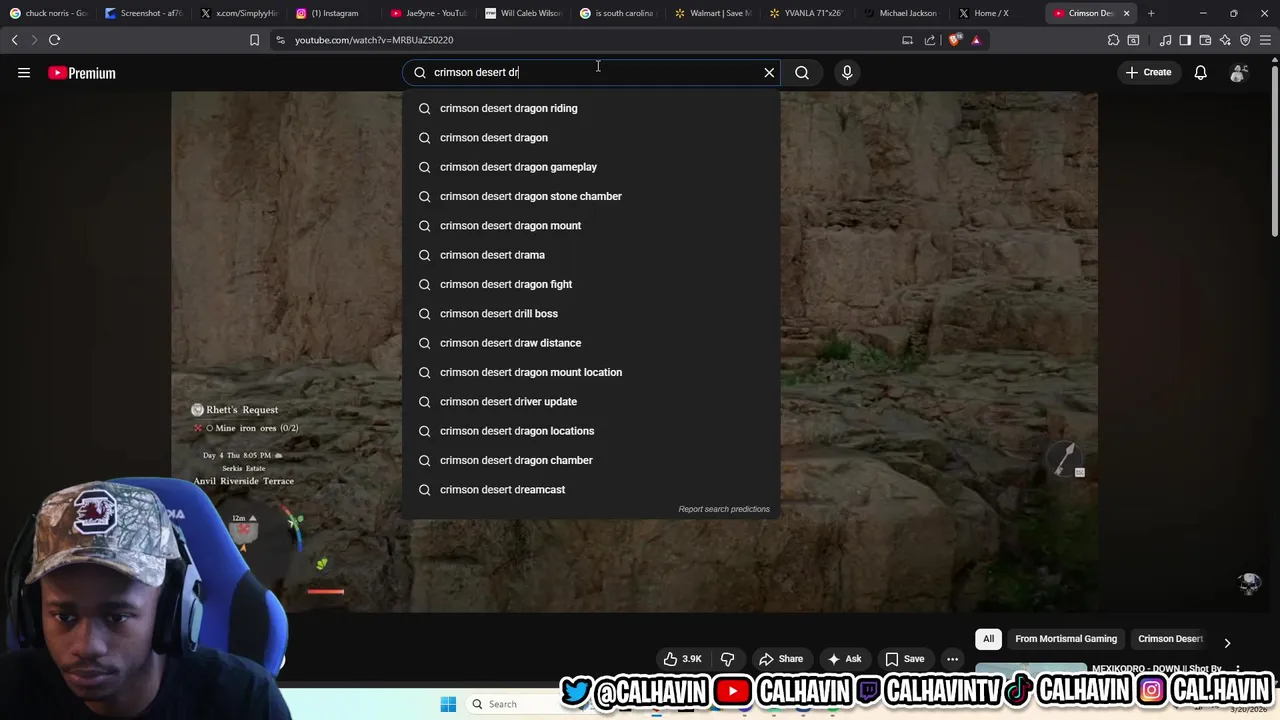Open the playlist music note icon
The width and height of the screenshot is (1280, 720).
pos(1165,40)
